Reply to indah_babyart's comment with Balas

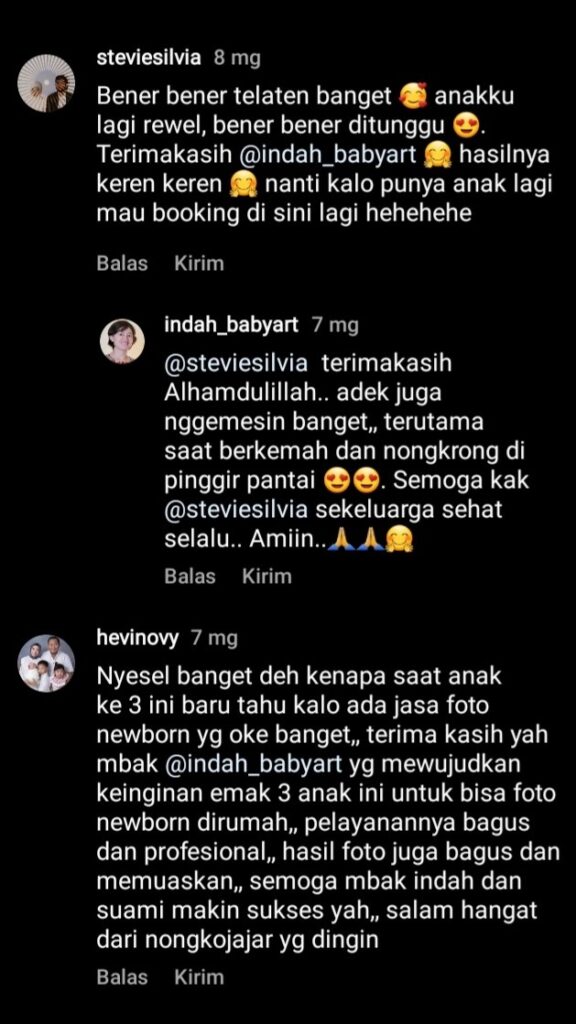tap(189, 576)
